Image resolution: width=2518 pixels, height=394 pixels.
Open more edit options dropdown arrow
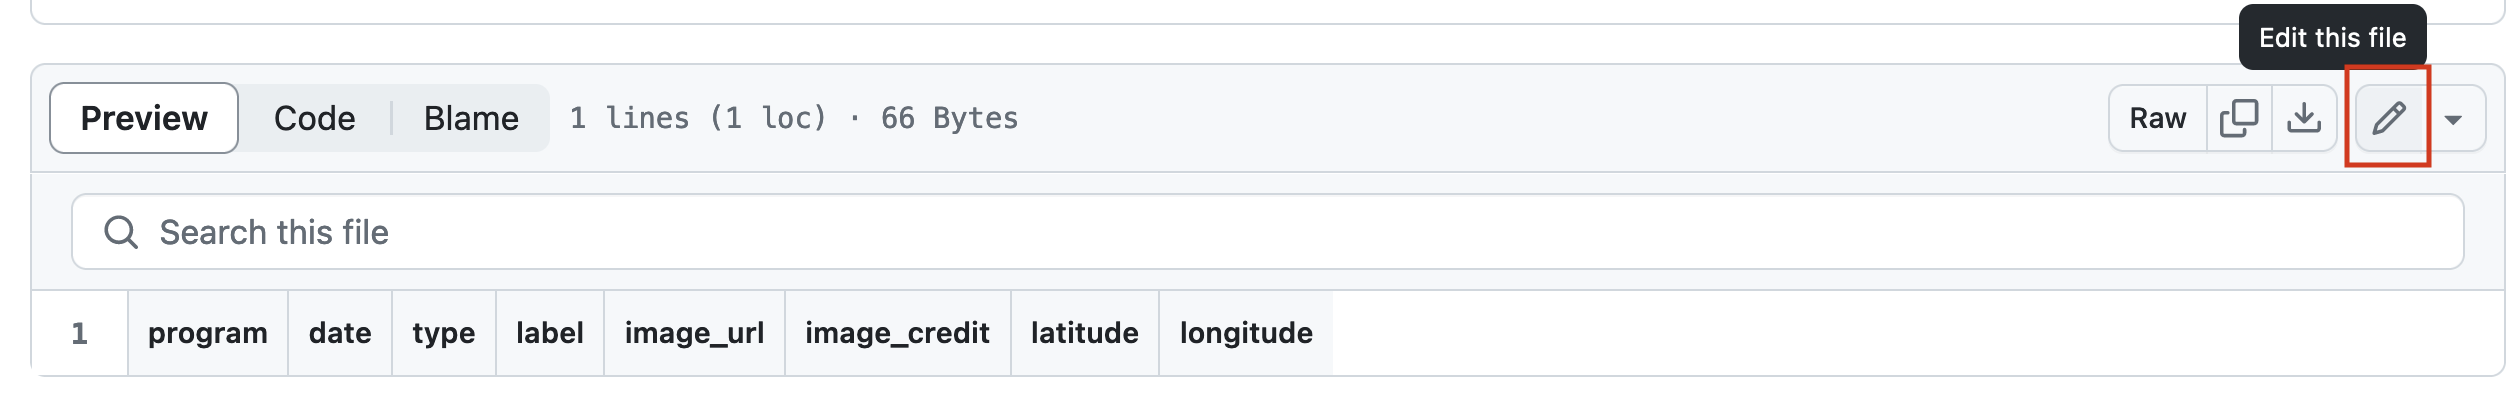point(2453,119)
